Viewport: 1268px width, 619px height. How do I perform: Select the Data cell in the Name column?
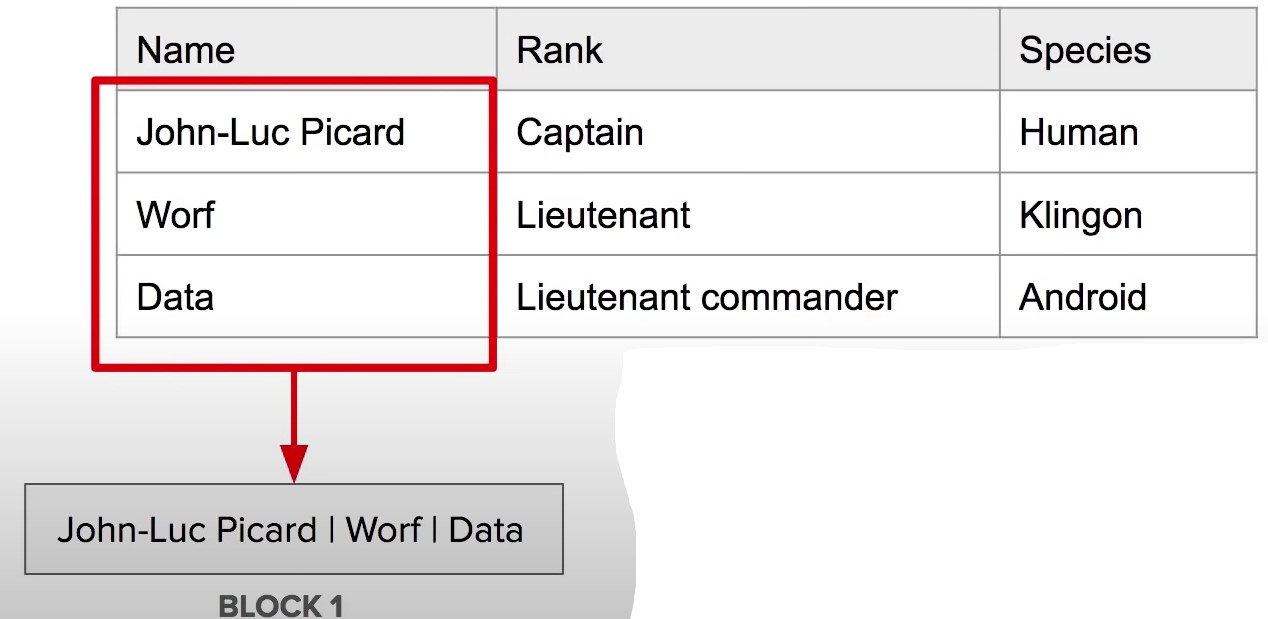pyautogui.click(x=175, y=297)
